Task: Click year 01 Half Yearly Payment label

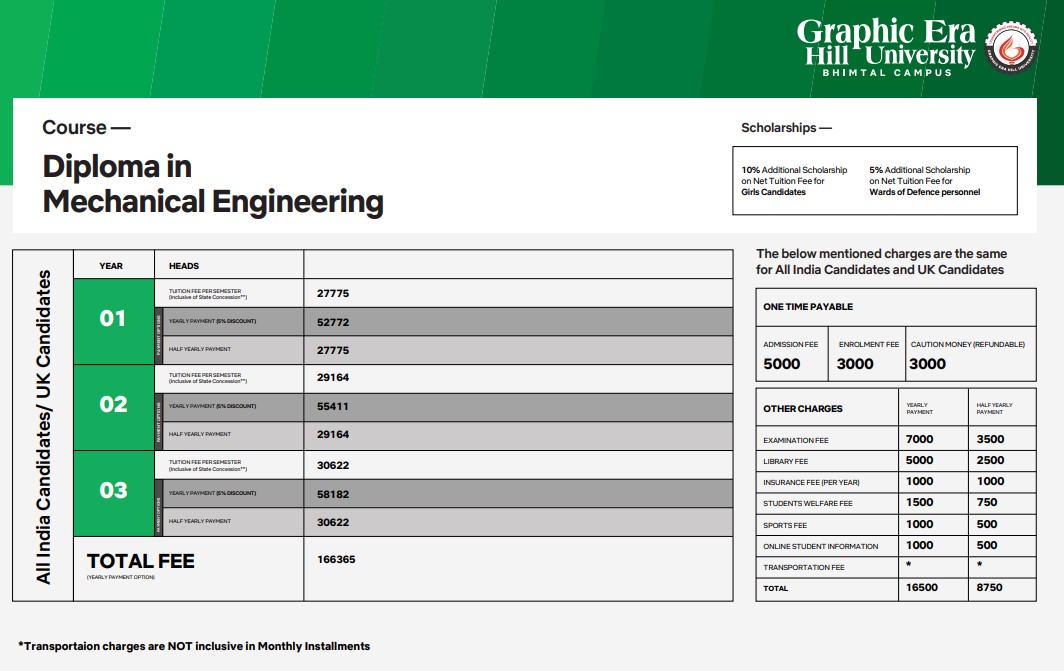Action: click(x=200, y=349)
